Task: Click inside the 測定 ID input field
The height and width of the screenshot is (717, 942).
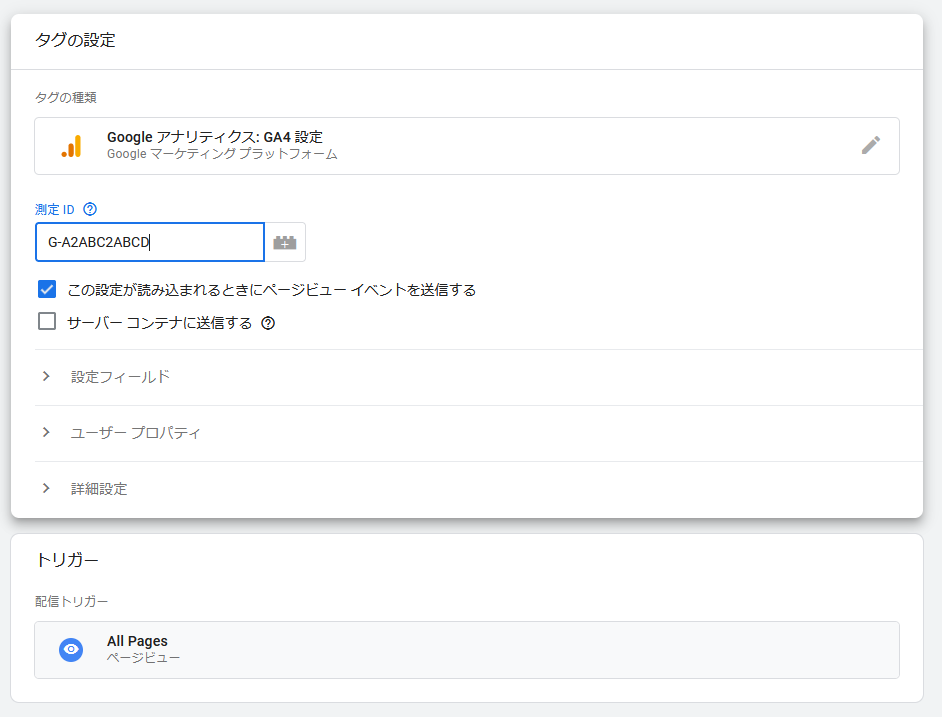Action: 150,242
